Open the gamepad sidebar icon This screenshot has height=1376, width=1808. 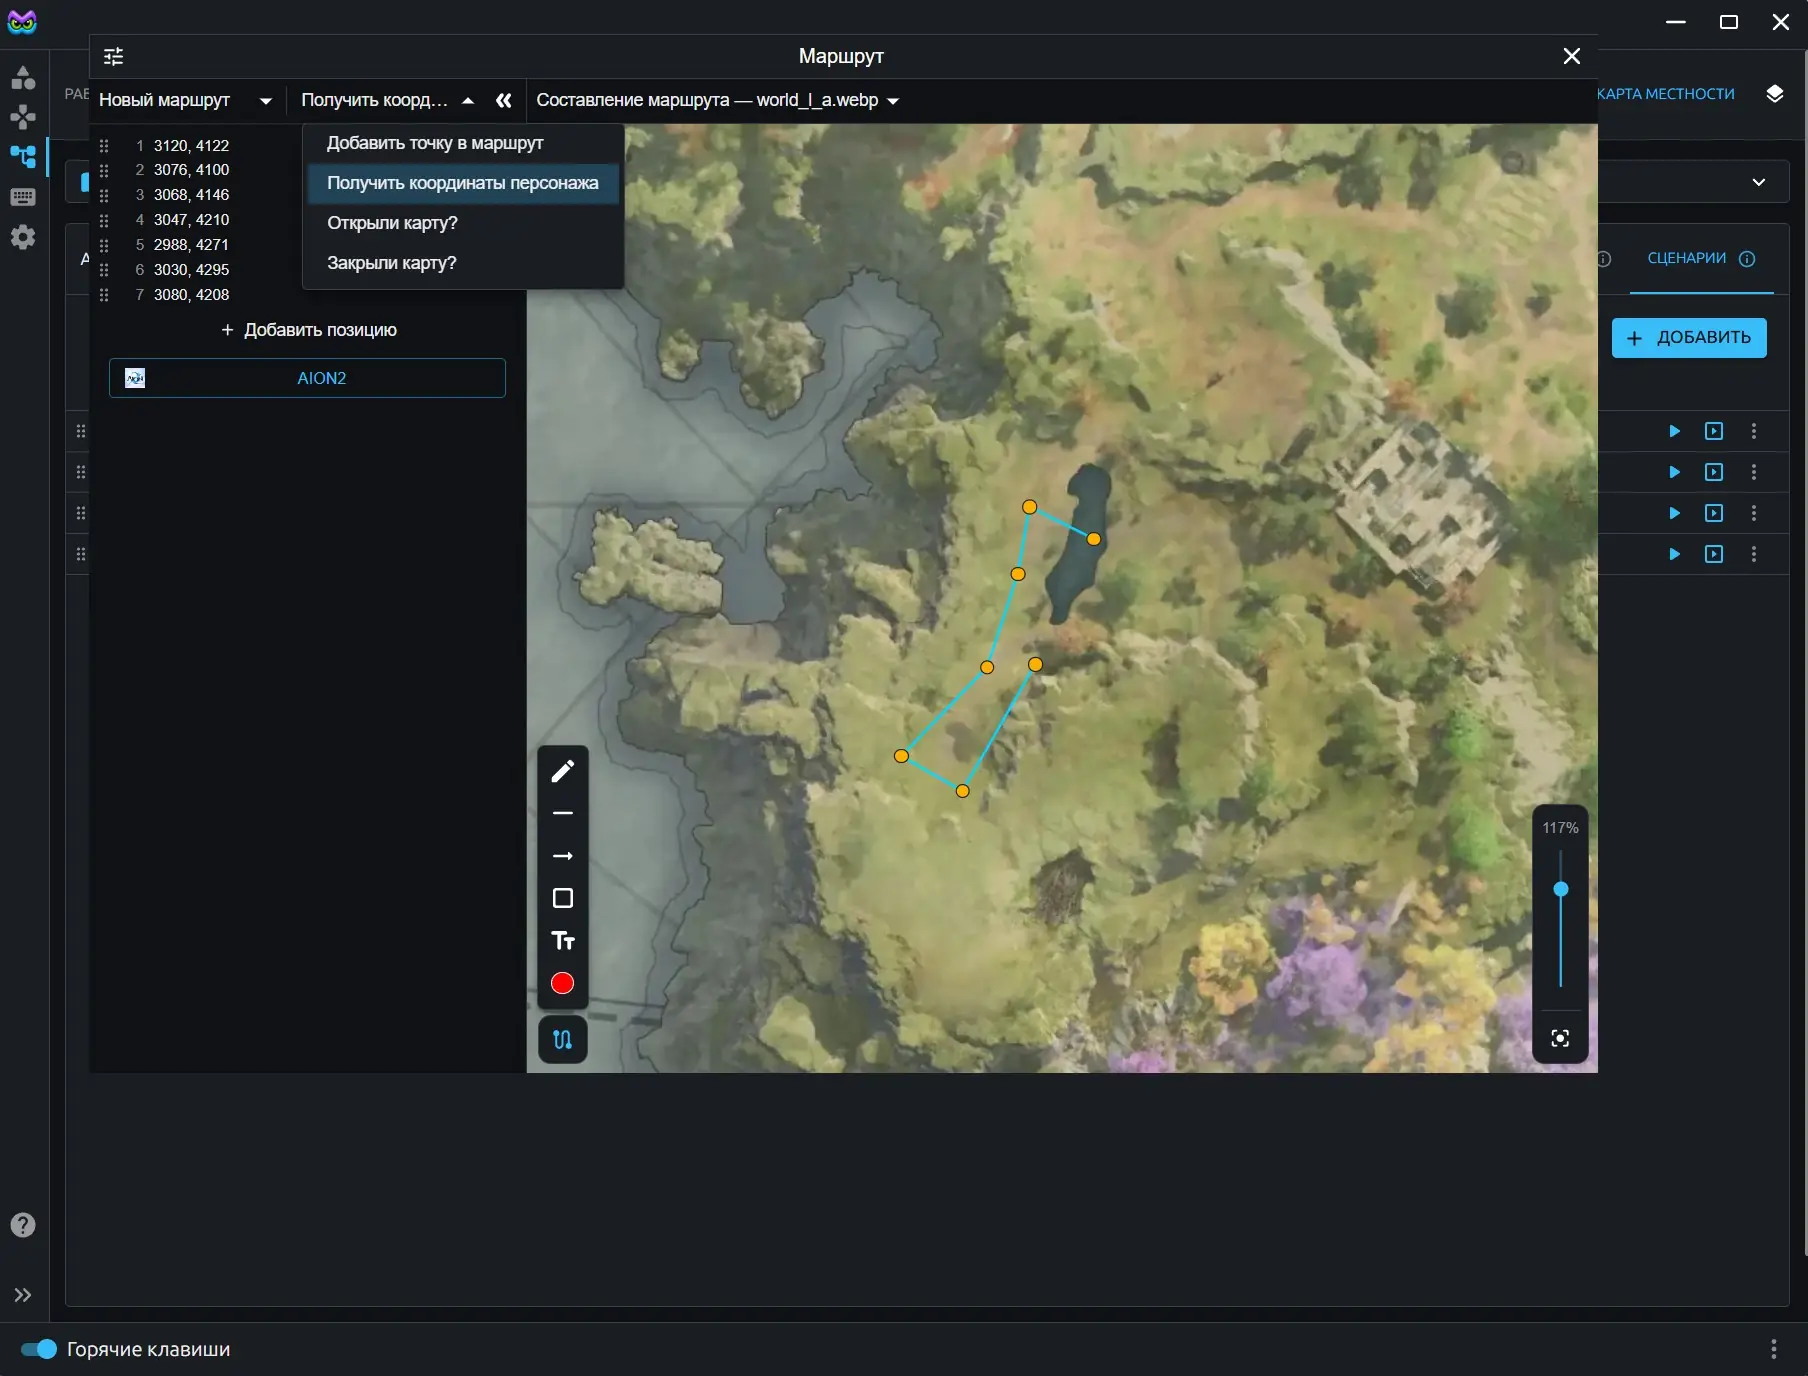click(x=23, y=117)
